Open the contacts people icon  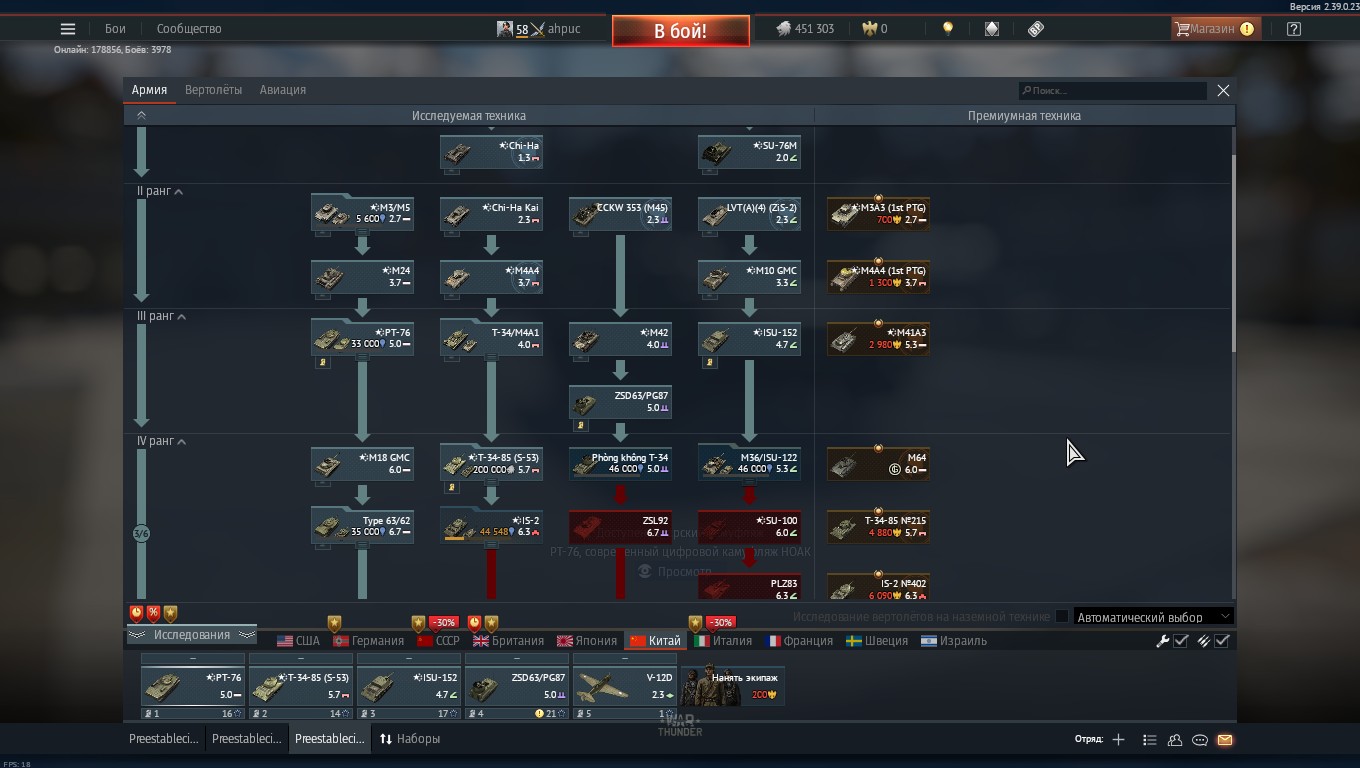[x=1175, y=740]
